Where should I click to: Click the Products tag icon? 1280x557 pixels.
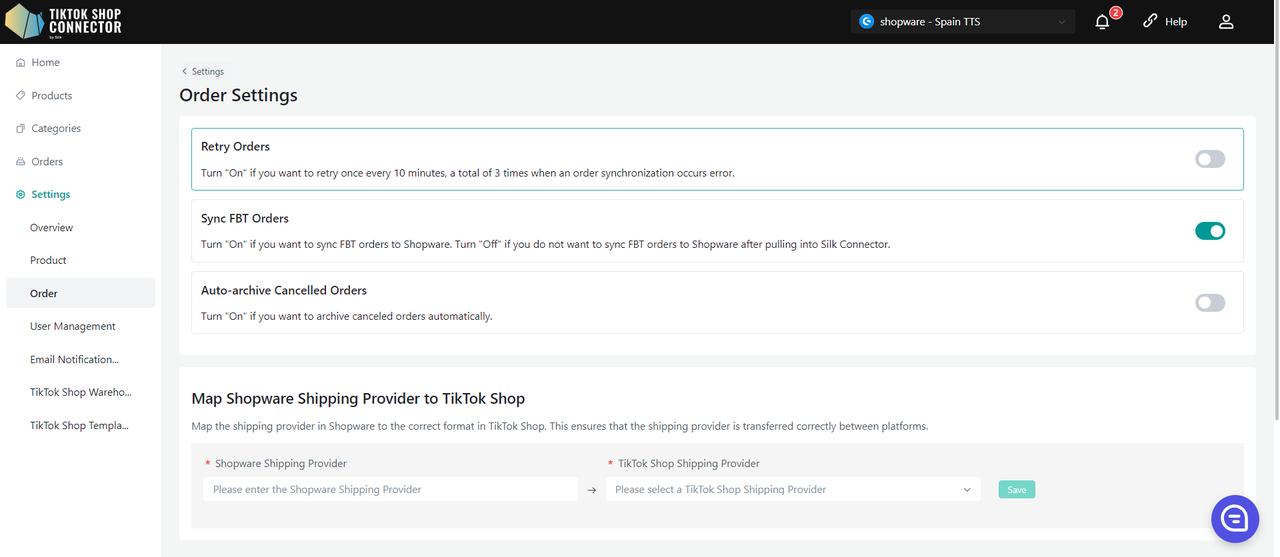21,96
